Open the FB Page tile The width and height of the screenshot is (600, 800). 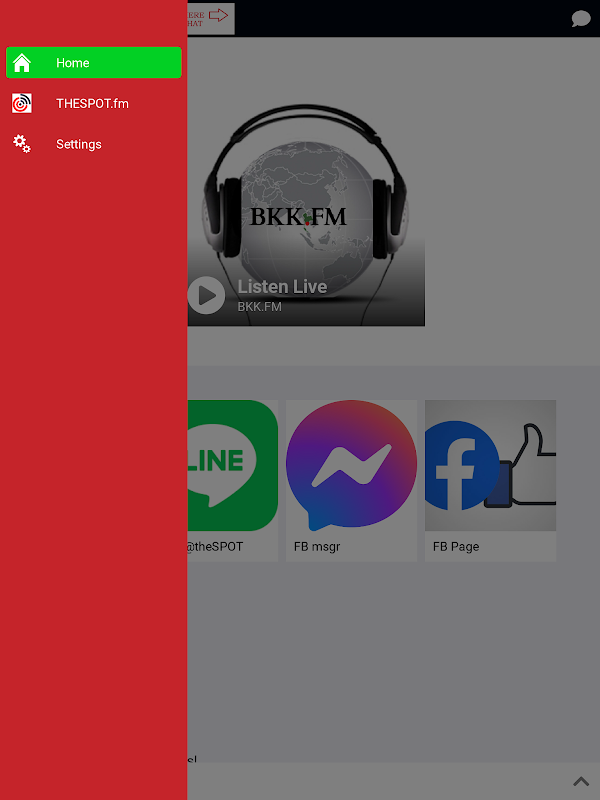490,481
